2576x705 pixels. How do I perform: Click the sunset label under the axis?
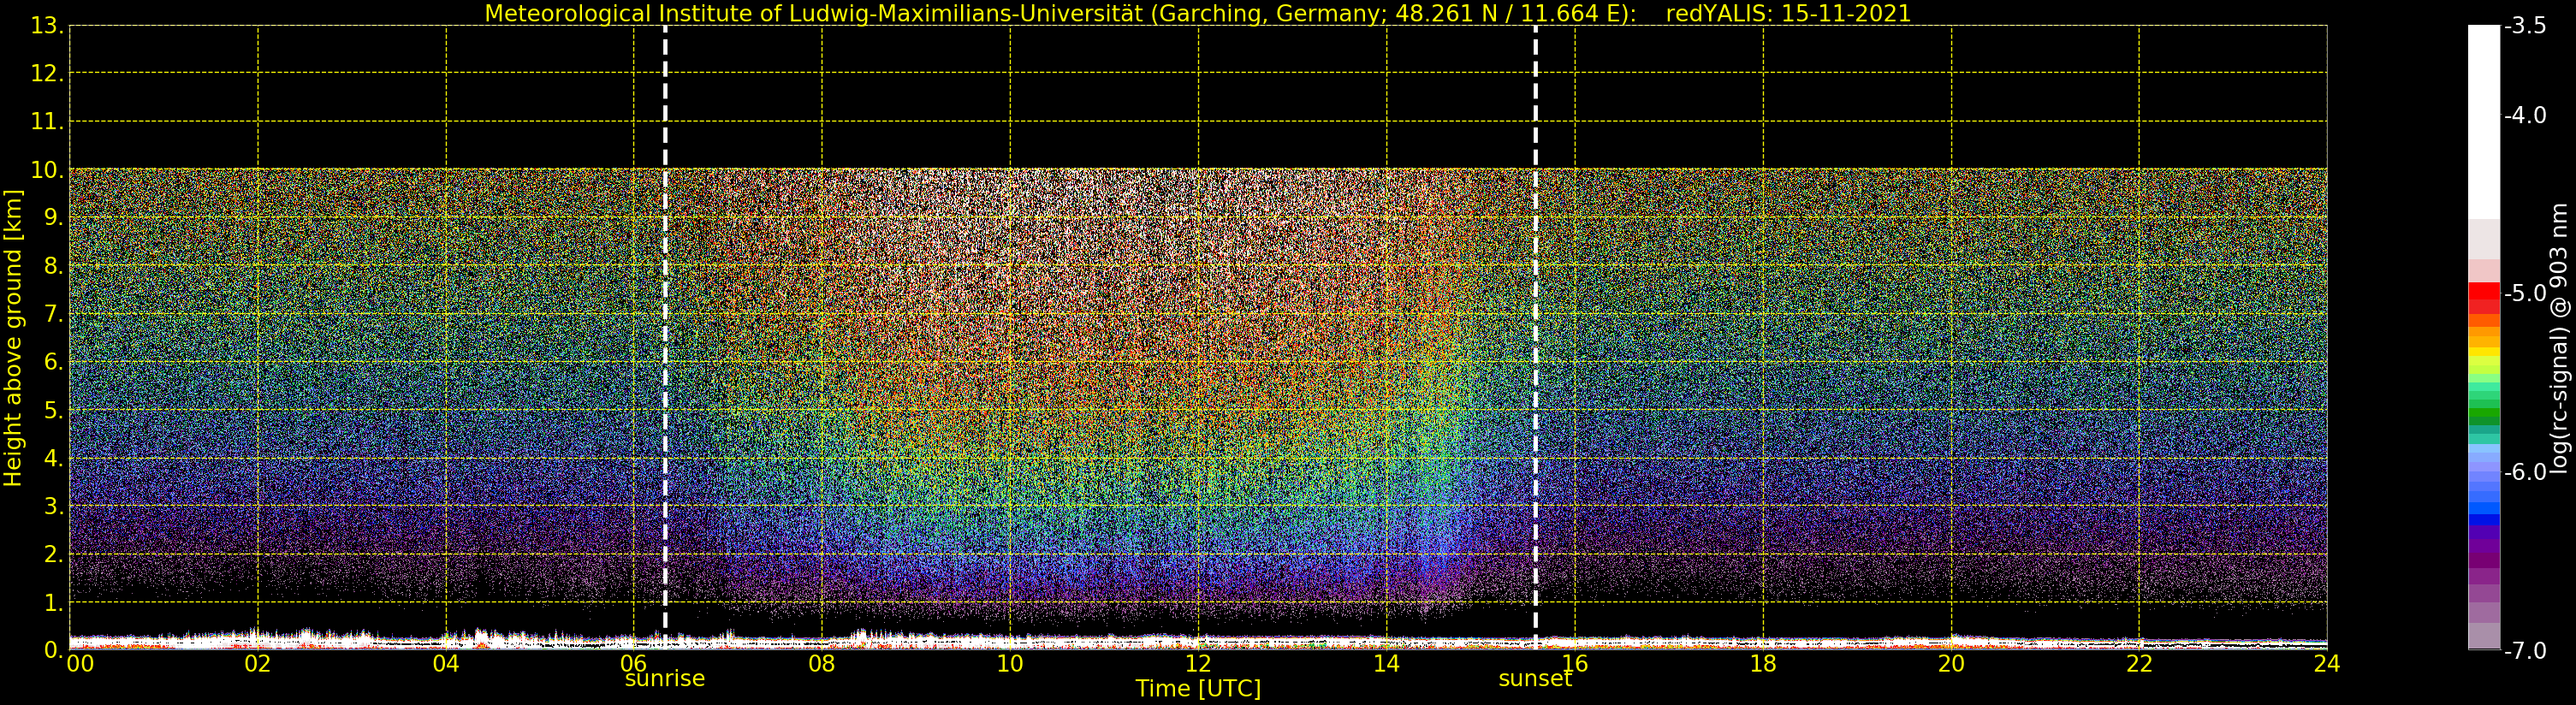tap(1534, 679)
